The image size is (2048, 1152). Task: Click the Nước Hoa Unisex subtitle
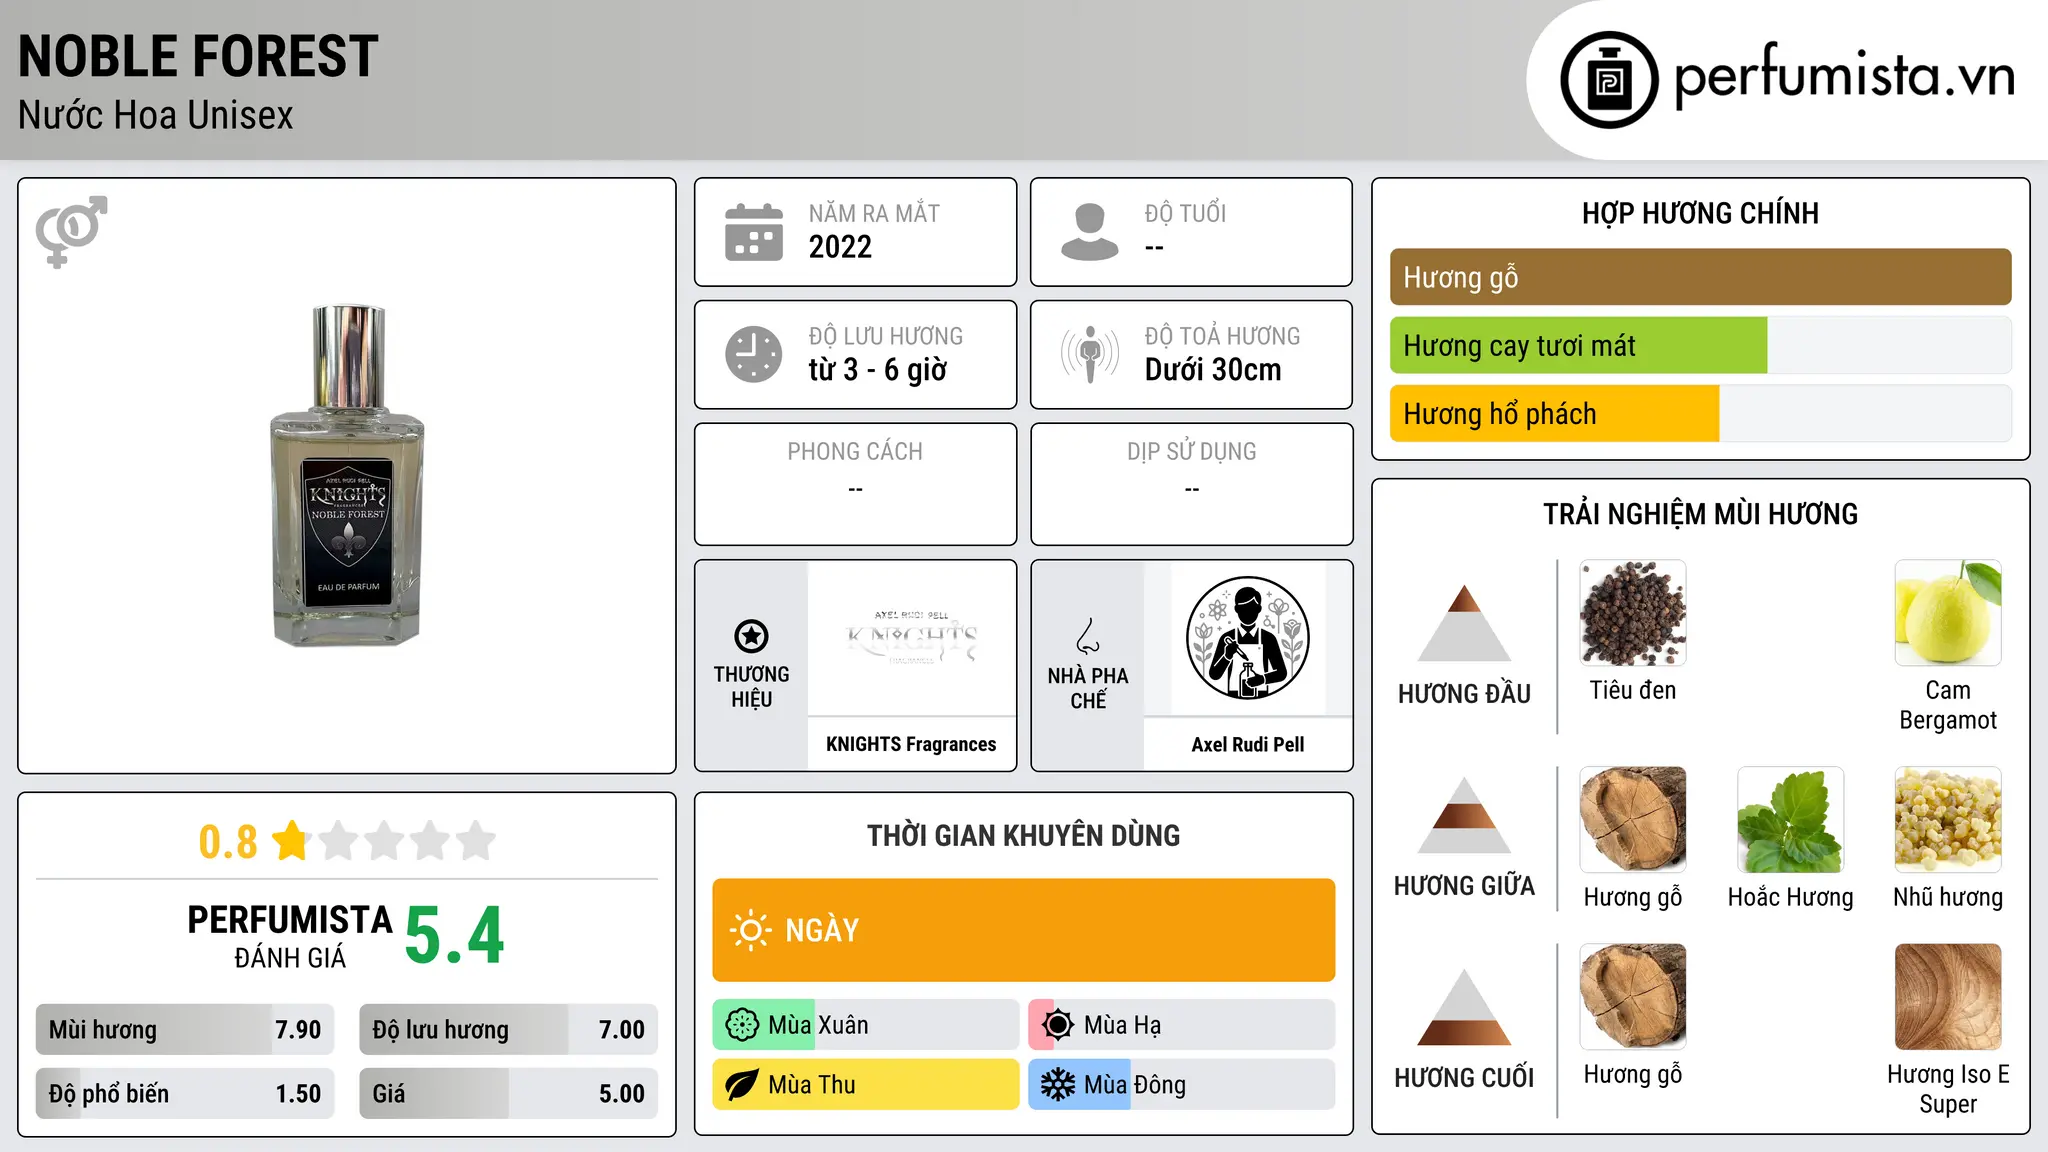point(156,116)
